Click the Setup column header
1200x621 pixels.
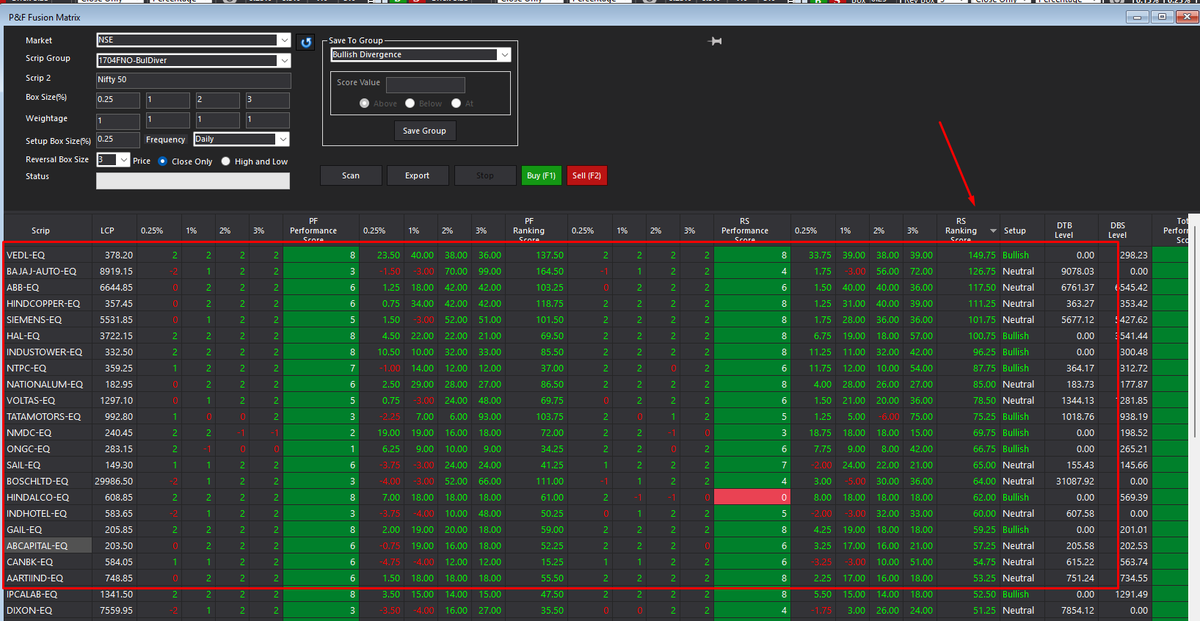(1015, 230)
